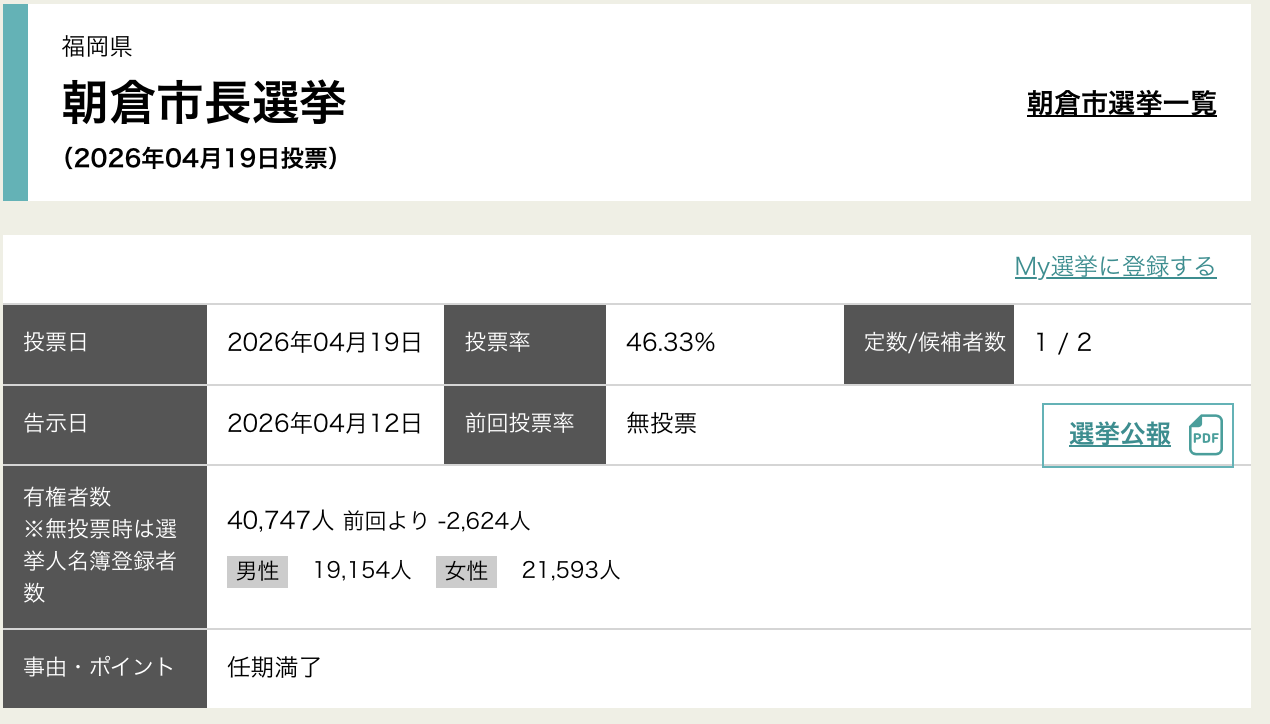Viewport: 1270px width, 724px height.
Task: Open the 選挙公報 text link
Action: (1119, 435)
